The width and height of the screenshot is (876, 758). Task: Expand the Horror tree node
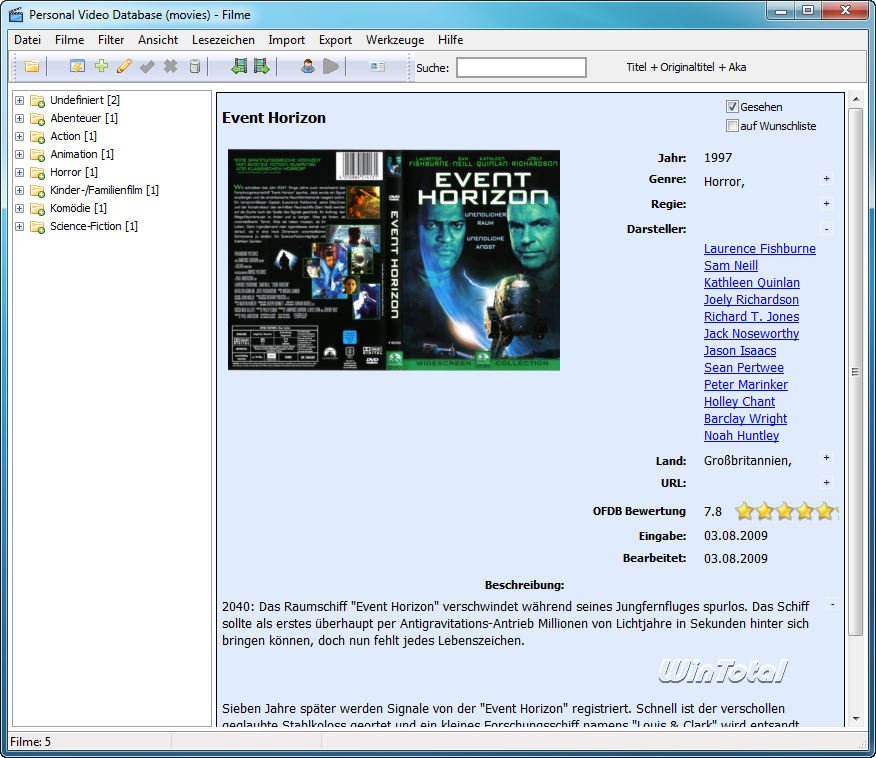[x=20, y=173]
